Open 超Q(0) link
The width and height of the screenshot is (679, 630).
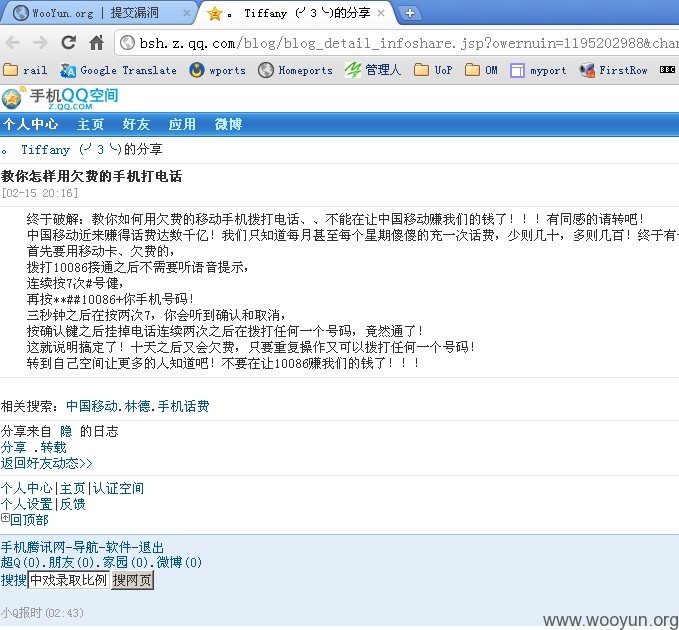(x=20, y=562)
